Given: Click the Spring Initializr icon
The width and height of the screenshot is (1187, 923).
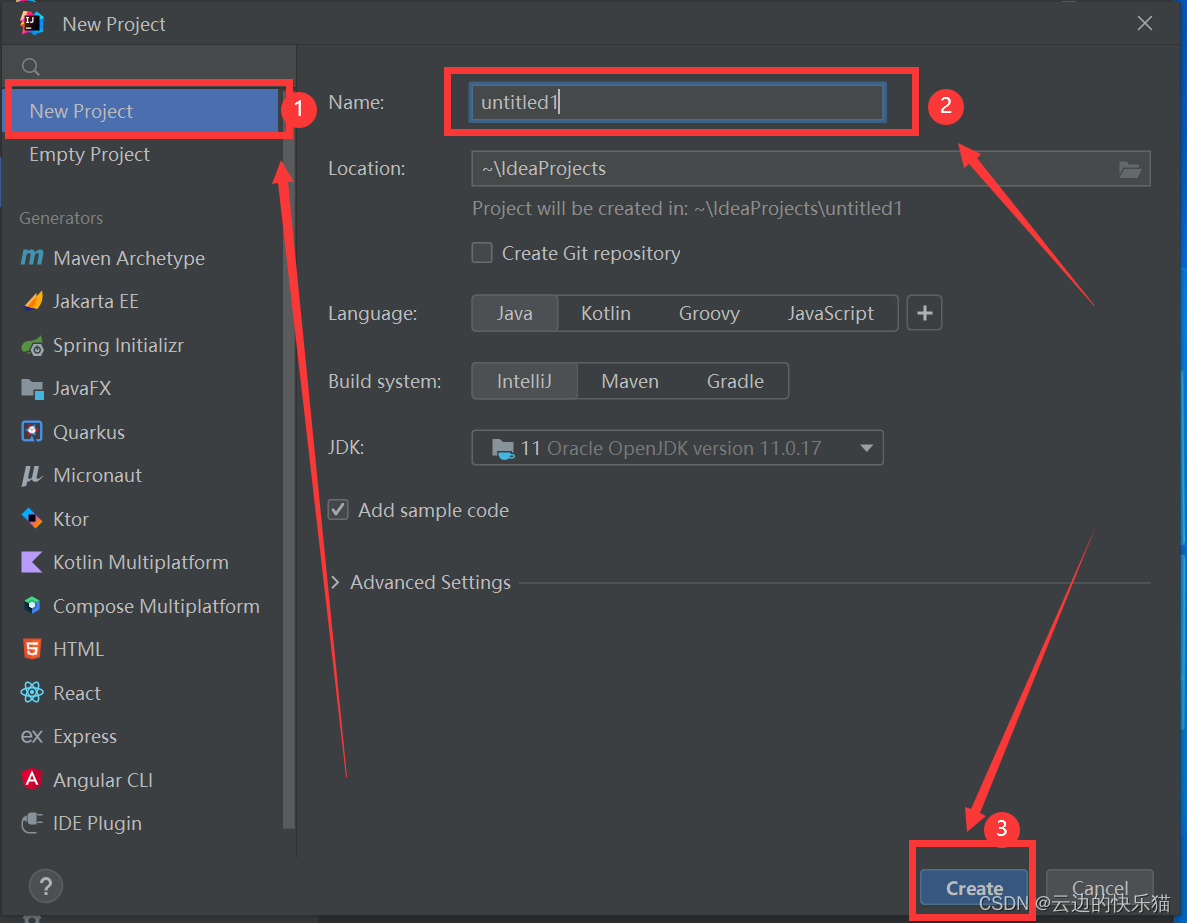Looking at the screenshot, I should point(33,346).
